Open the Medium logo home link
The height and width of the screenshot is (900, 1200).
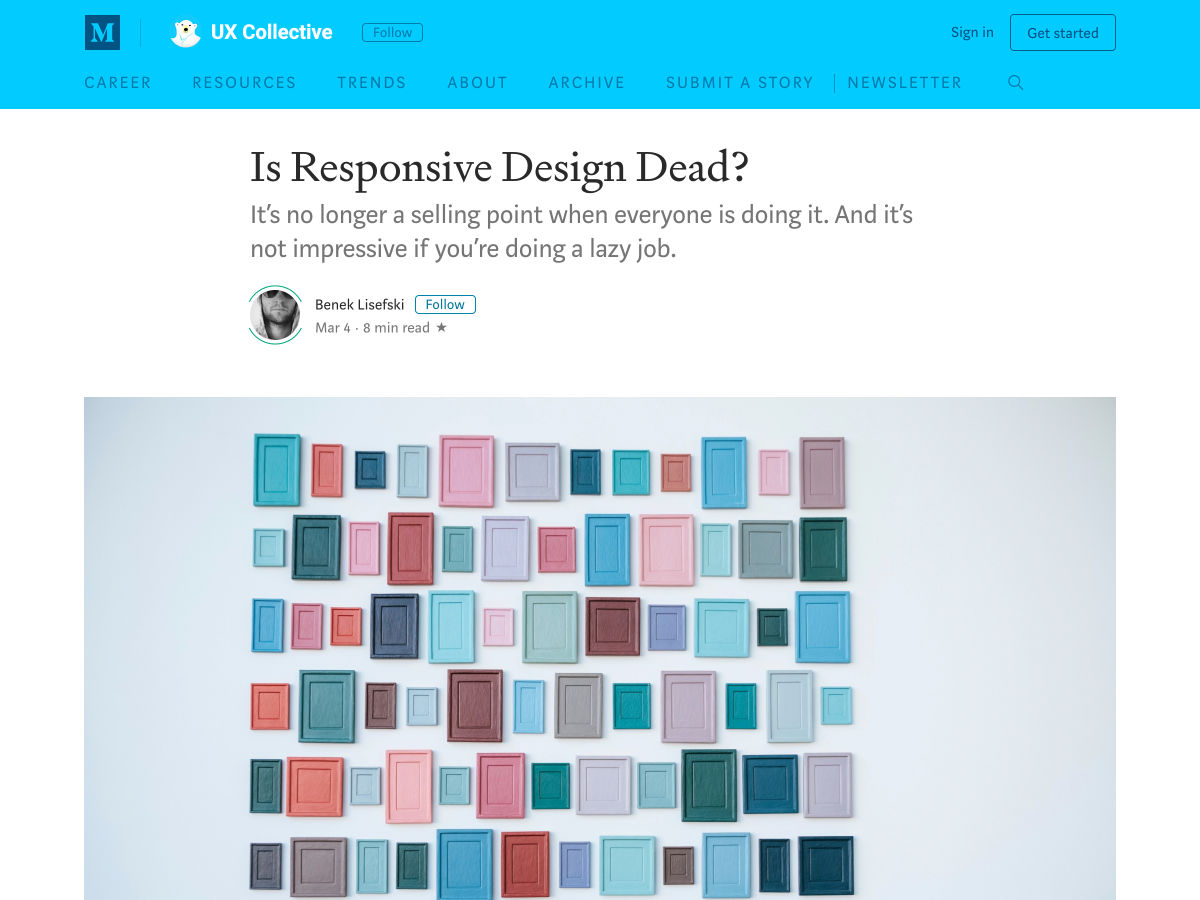(x=102, y=33)
